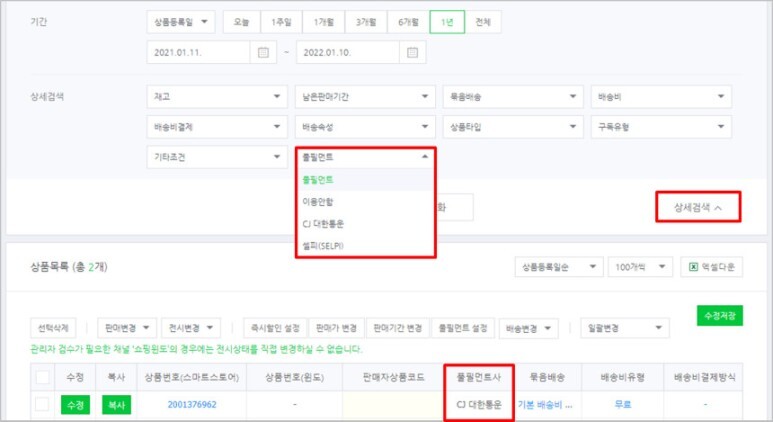Open the 상품타입 filter dropdown
The height and width of the screenshot is (422, 773).
pos(513,127)
